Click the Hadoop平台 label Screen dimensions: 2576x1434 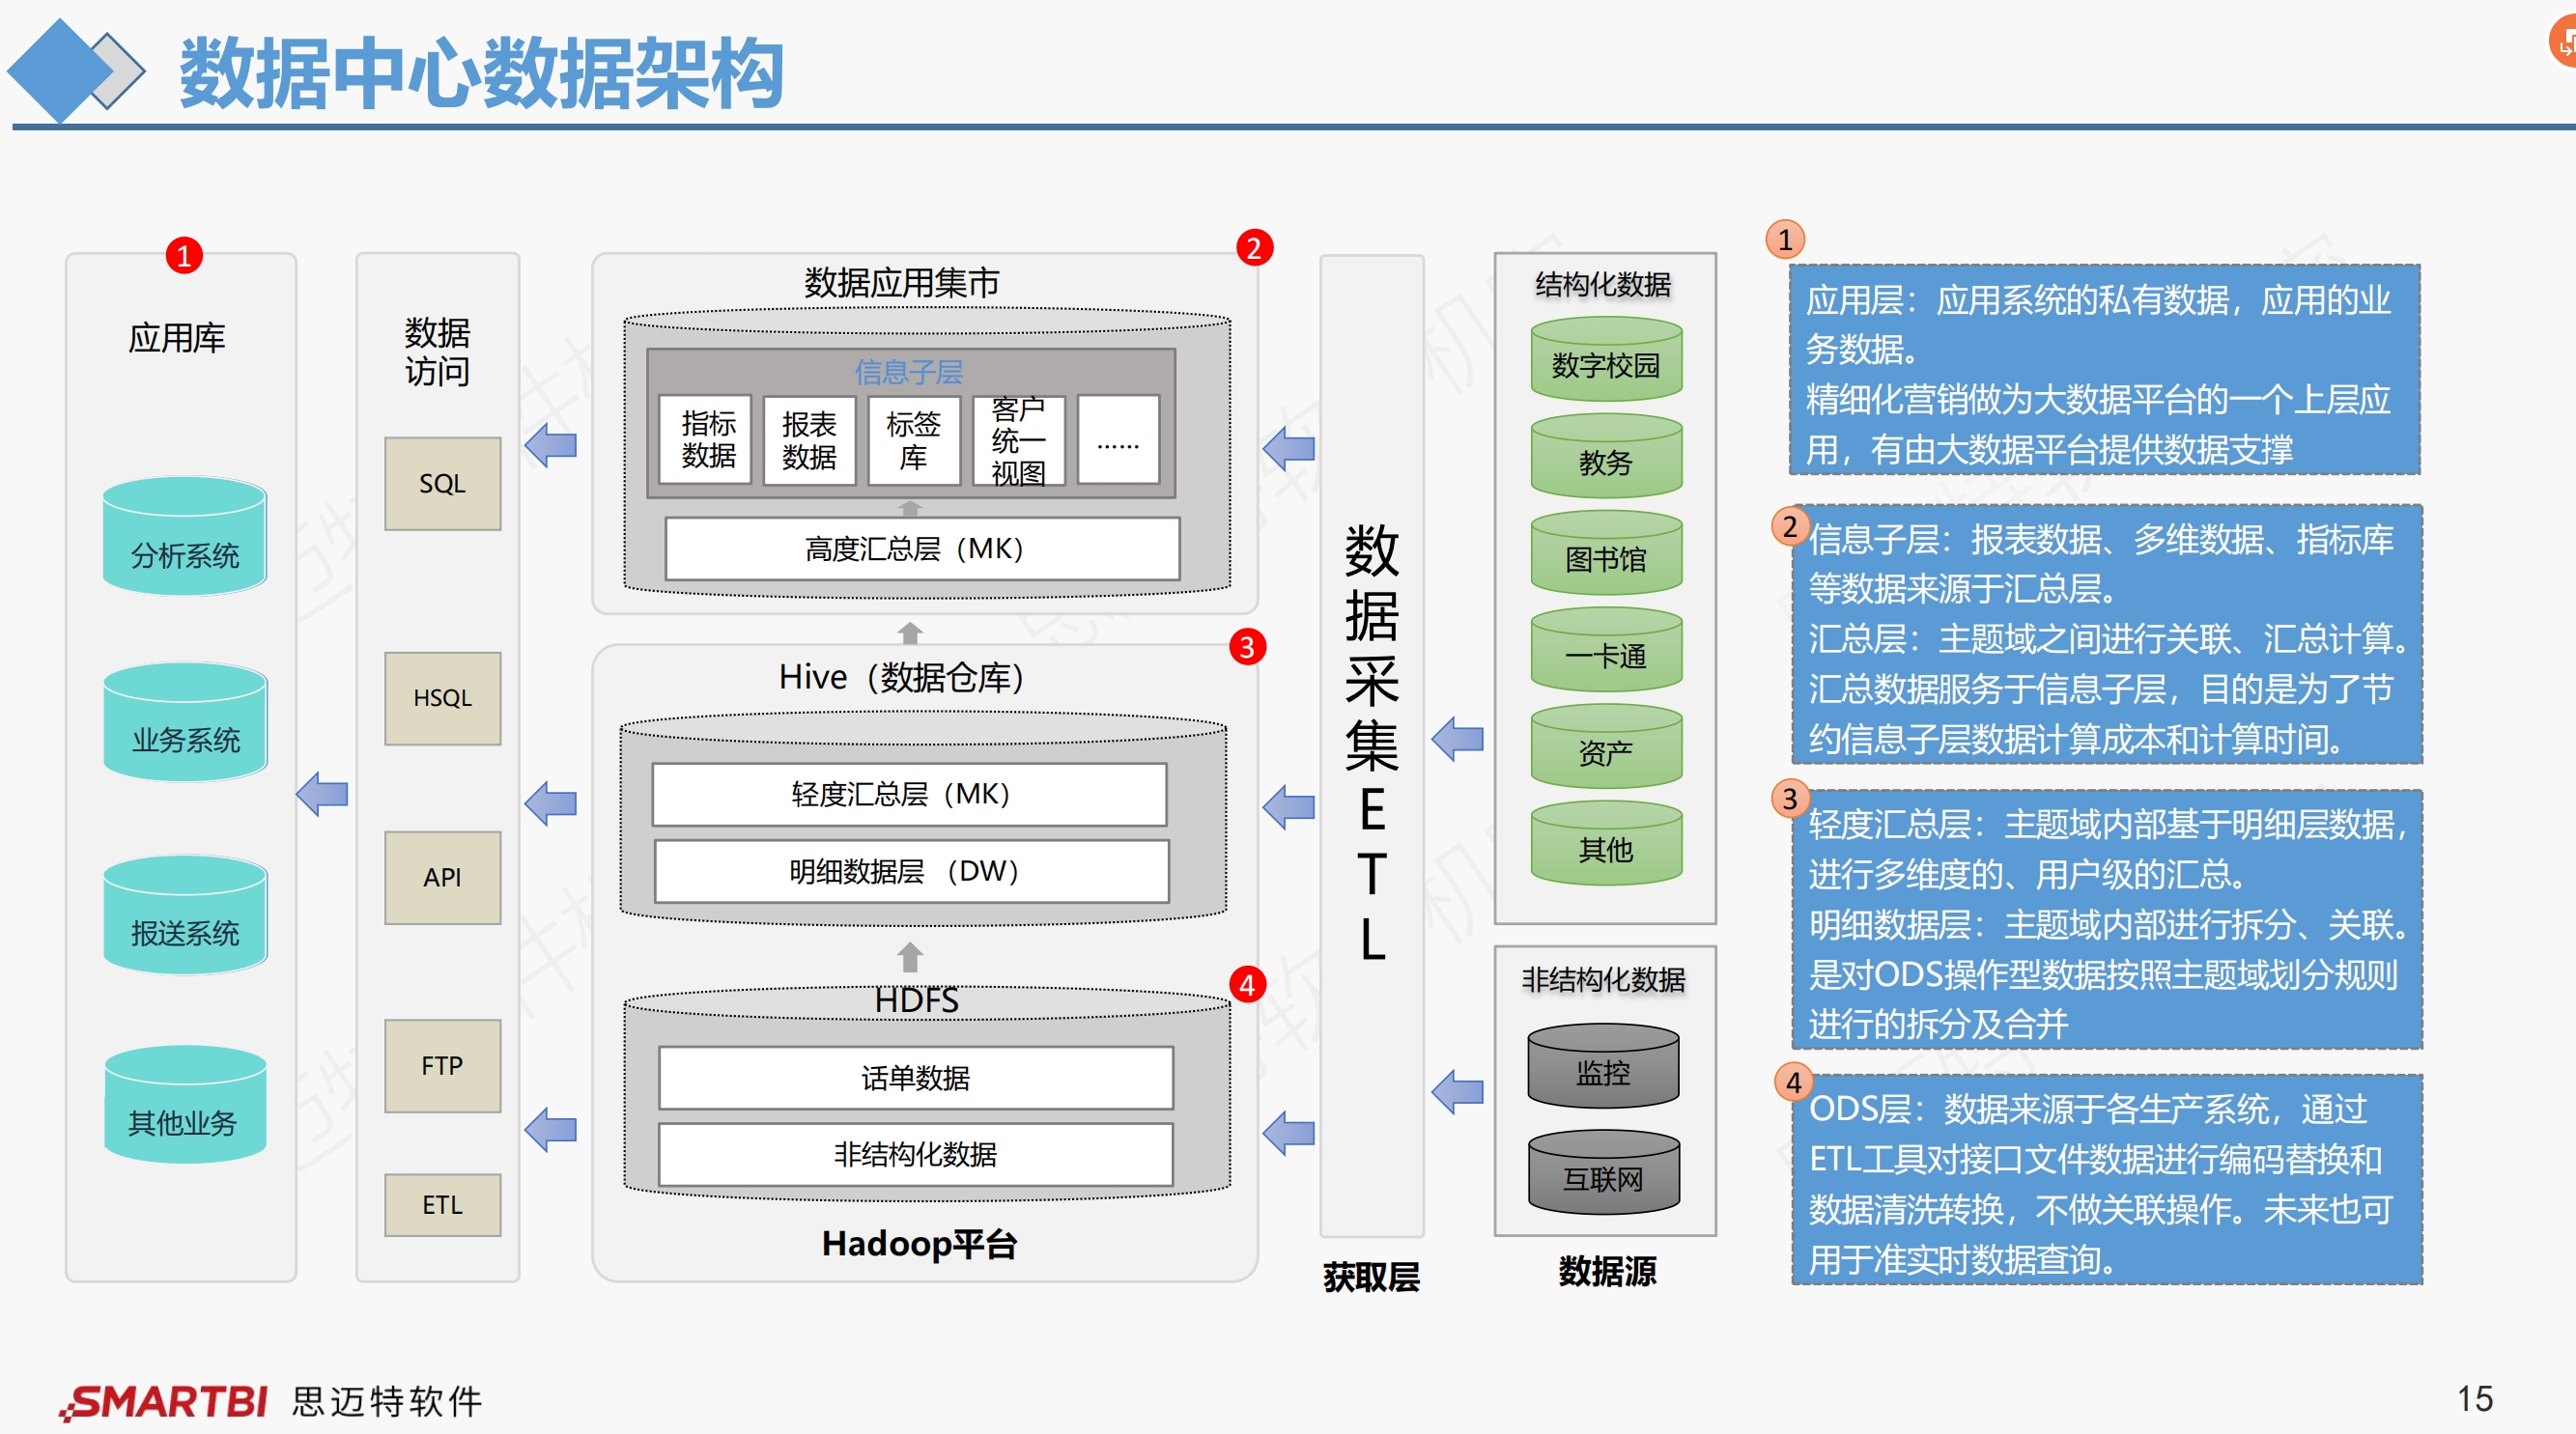(919, 1243)
